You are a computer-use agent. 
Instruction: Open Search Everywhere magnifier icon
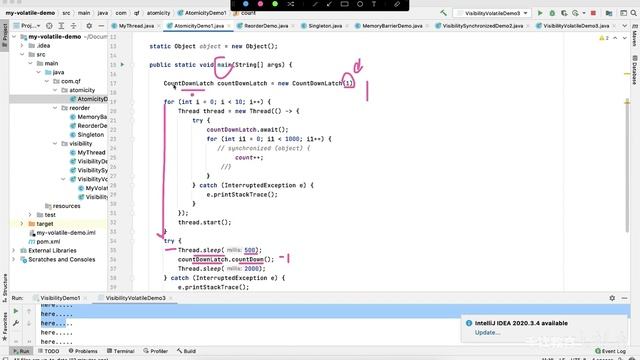tap(633, 13)
